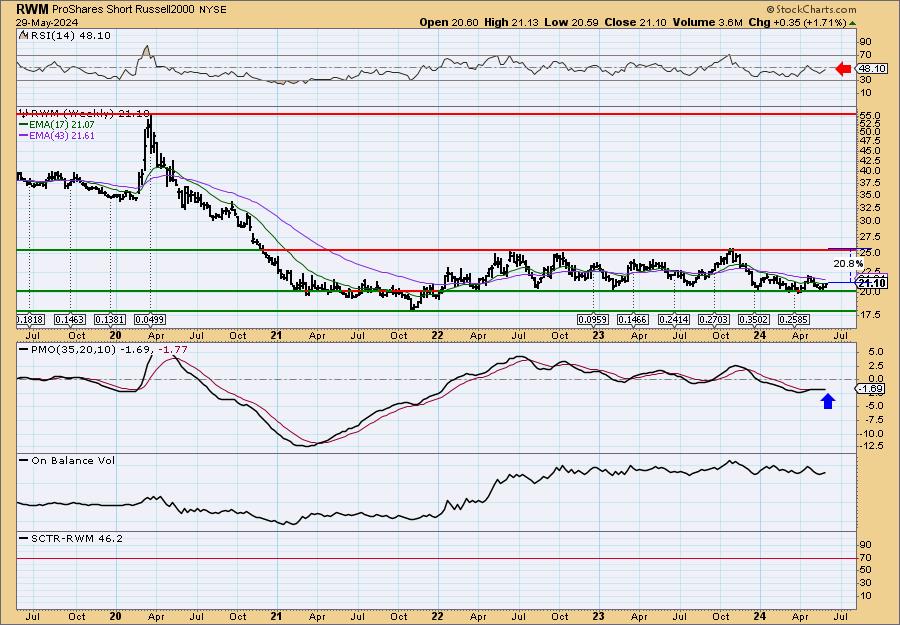Click the 0.2414 cycle value box
900x625 pixels.
click(x=673, y=319)
